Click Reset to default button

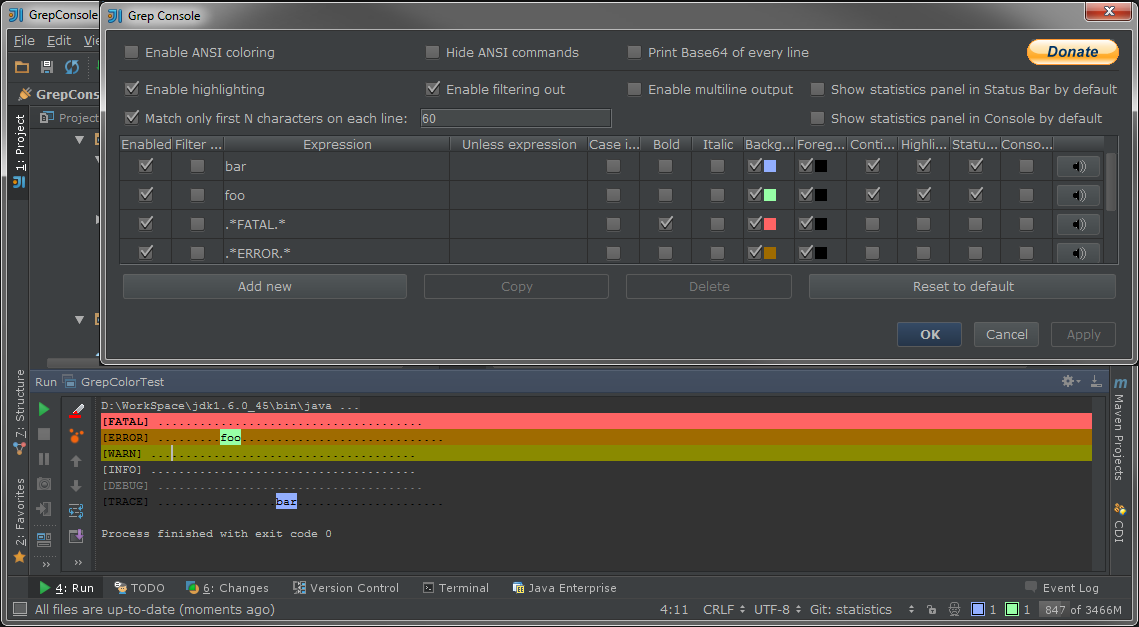[x=962, y=286]
